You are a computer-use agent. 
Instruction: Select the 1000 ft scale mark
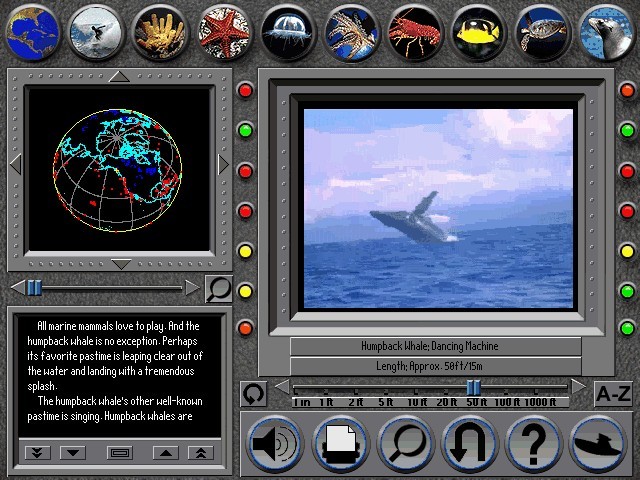(x=540, y=402)
